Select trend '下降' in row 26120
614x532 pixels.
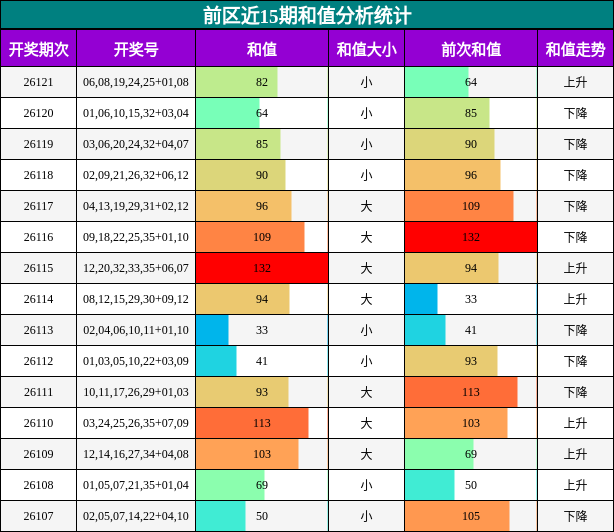(x=575, y=113)
